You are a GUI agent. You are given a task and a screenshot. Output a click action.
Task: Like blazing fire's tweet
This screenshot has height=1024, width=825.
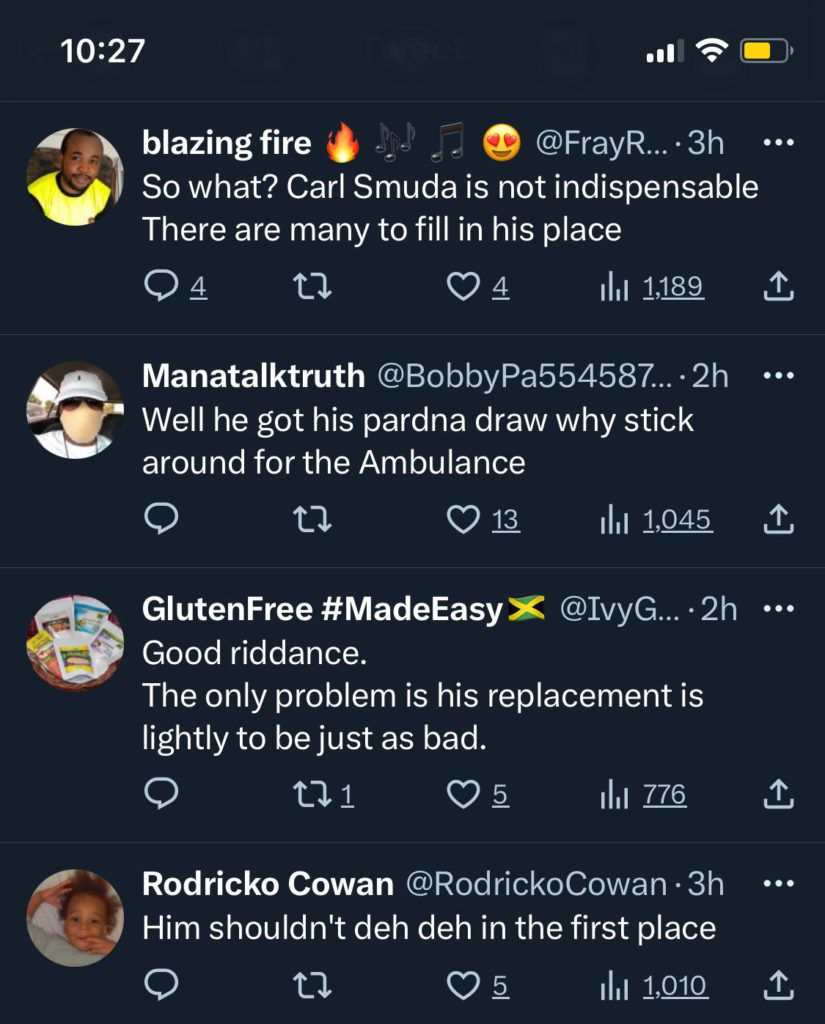(463, 286)
